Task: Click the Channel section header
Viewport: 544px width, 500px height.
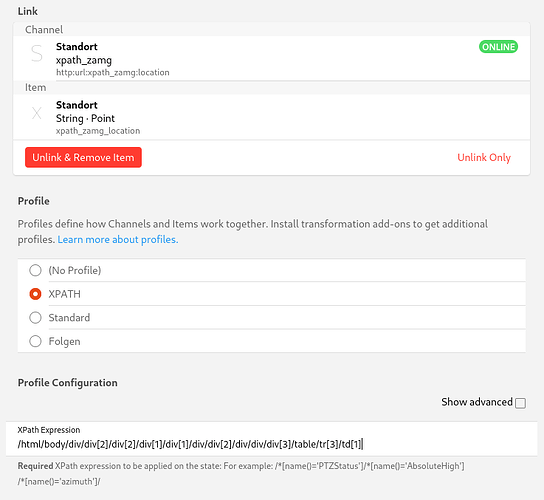Action: pyautogui.click(x=44, y=29)
